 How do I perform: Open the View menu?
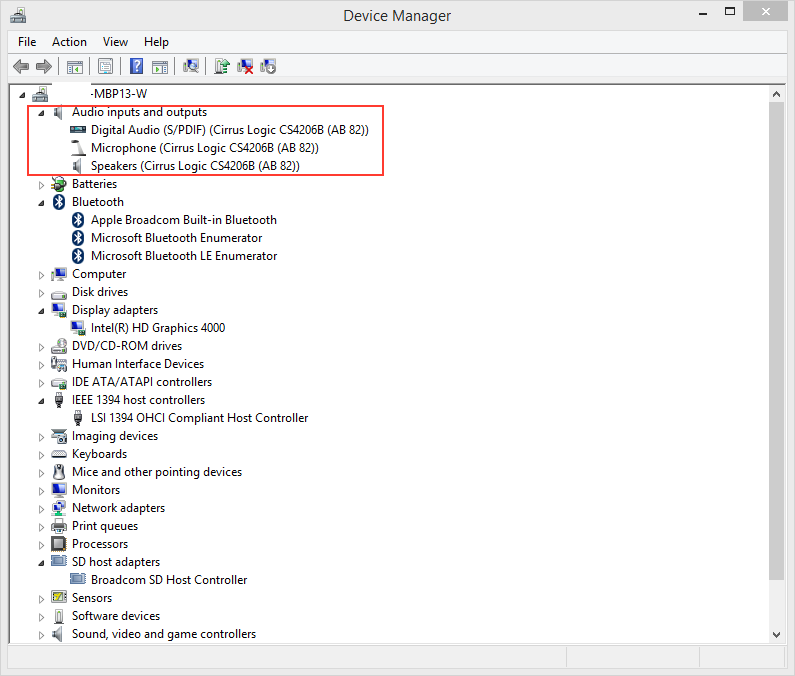[115, 42]
